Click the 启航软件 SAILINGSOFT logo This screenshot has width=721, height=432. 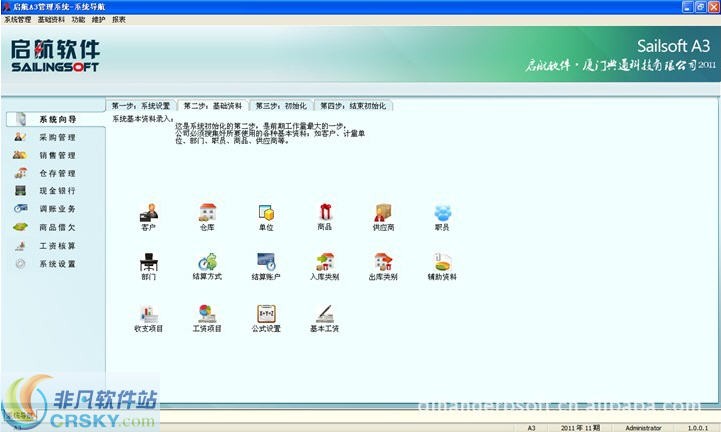(x=55, y=56)
